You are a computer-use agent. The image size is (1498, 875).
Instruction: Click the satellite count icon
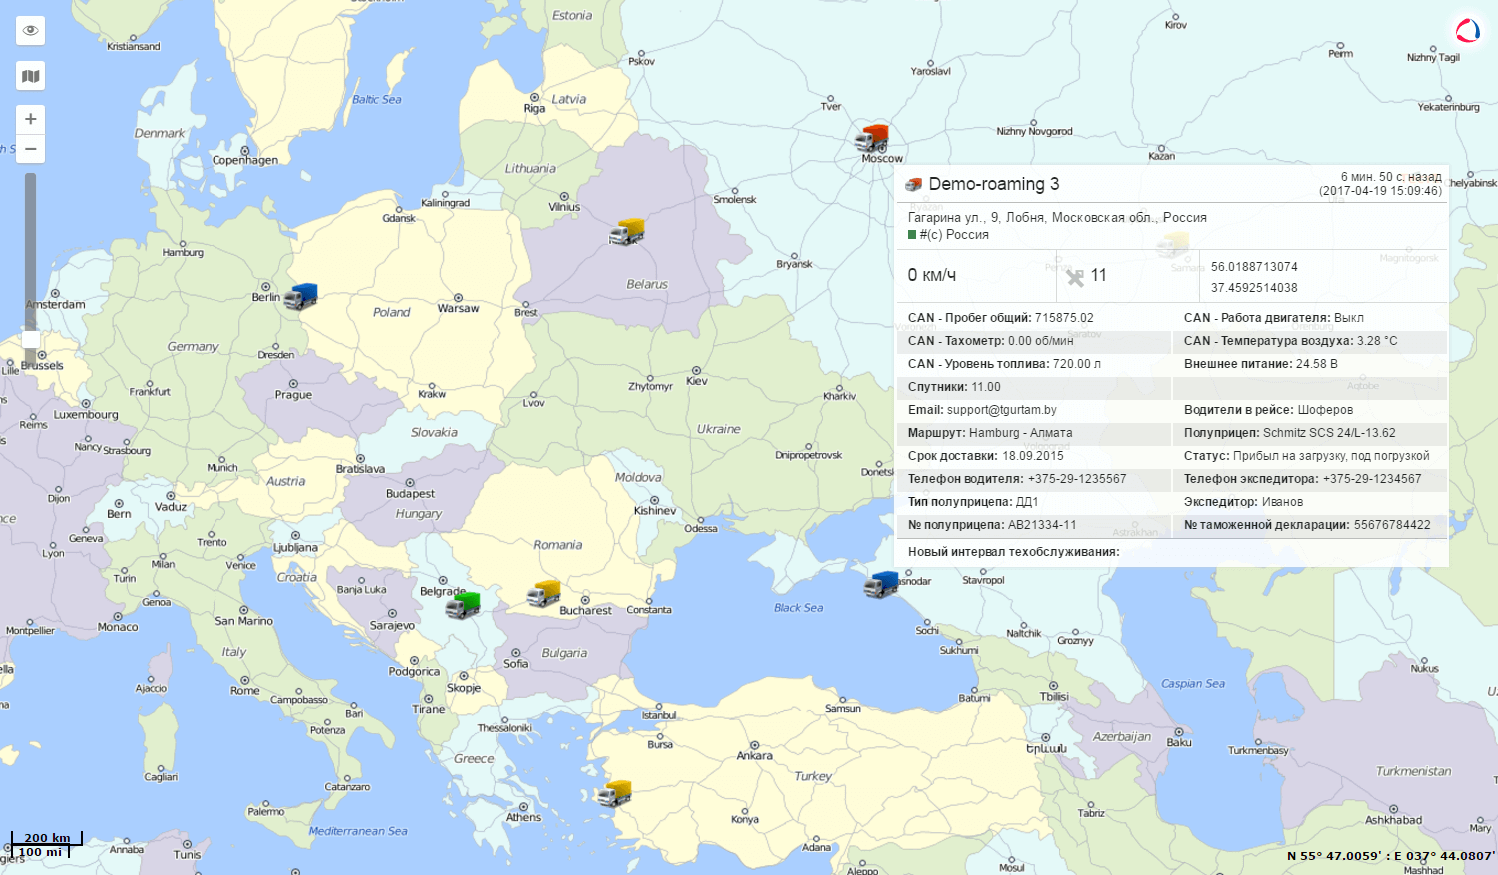(x=1075, y=276)
